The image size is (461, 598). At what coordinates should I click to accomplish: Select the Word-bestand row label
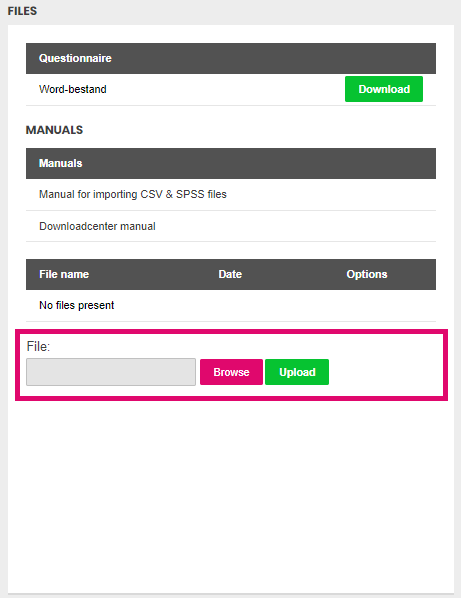72,89
